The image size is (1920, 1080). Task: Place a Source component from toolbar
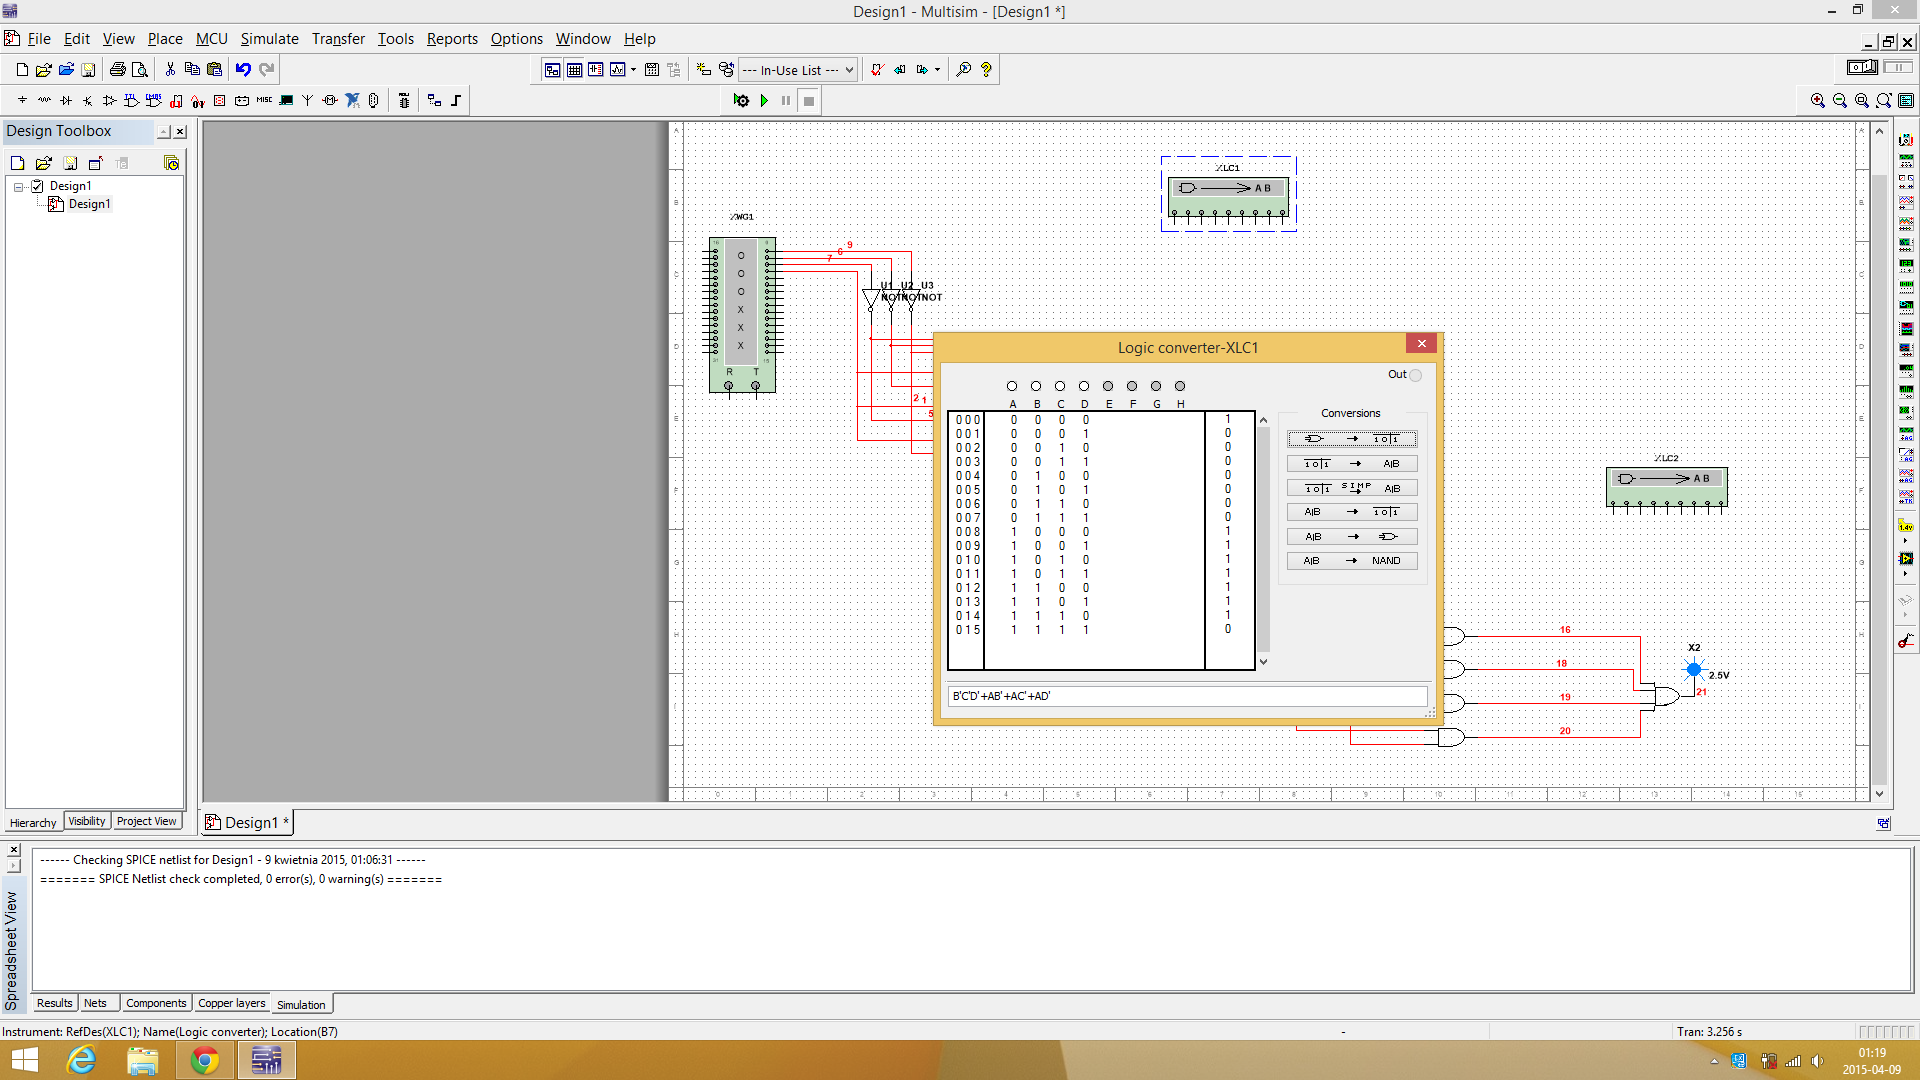[x=22, y=100]
